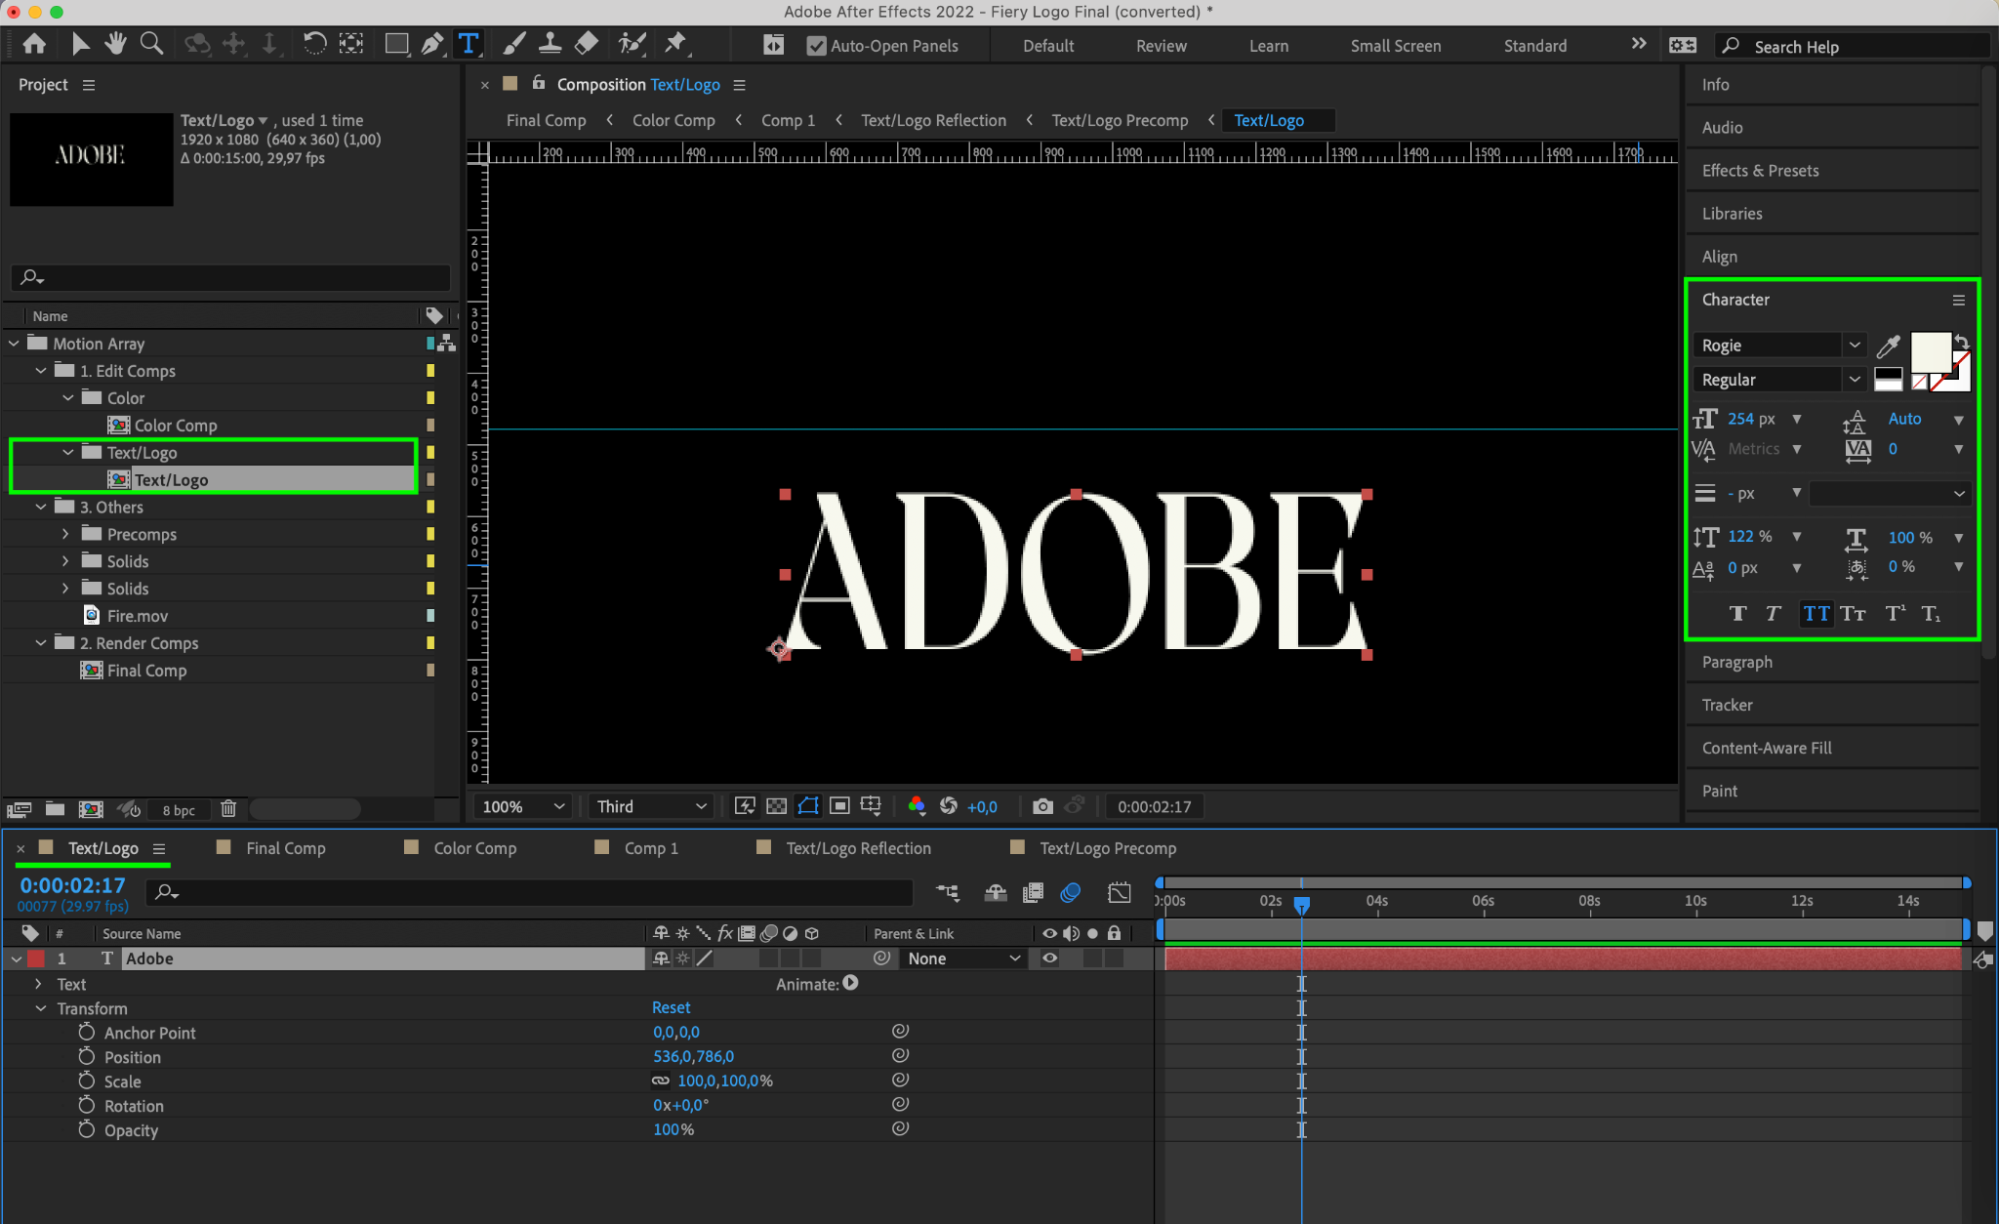Viewport: 1999px width, 1224px height.
Task: Select the Roto Brush tool
Action: tap(631, 44)
